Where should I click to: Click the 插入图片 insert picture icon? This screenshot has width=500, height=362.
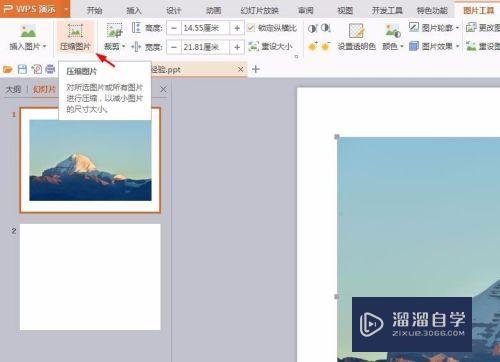28,31
